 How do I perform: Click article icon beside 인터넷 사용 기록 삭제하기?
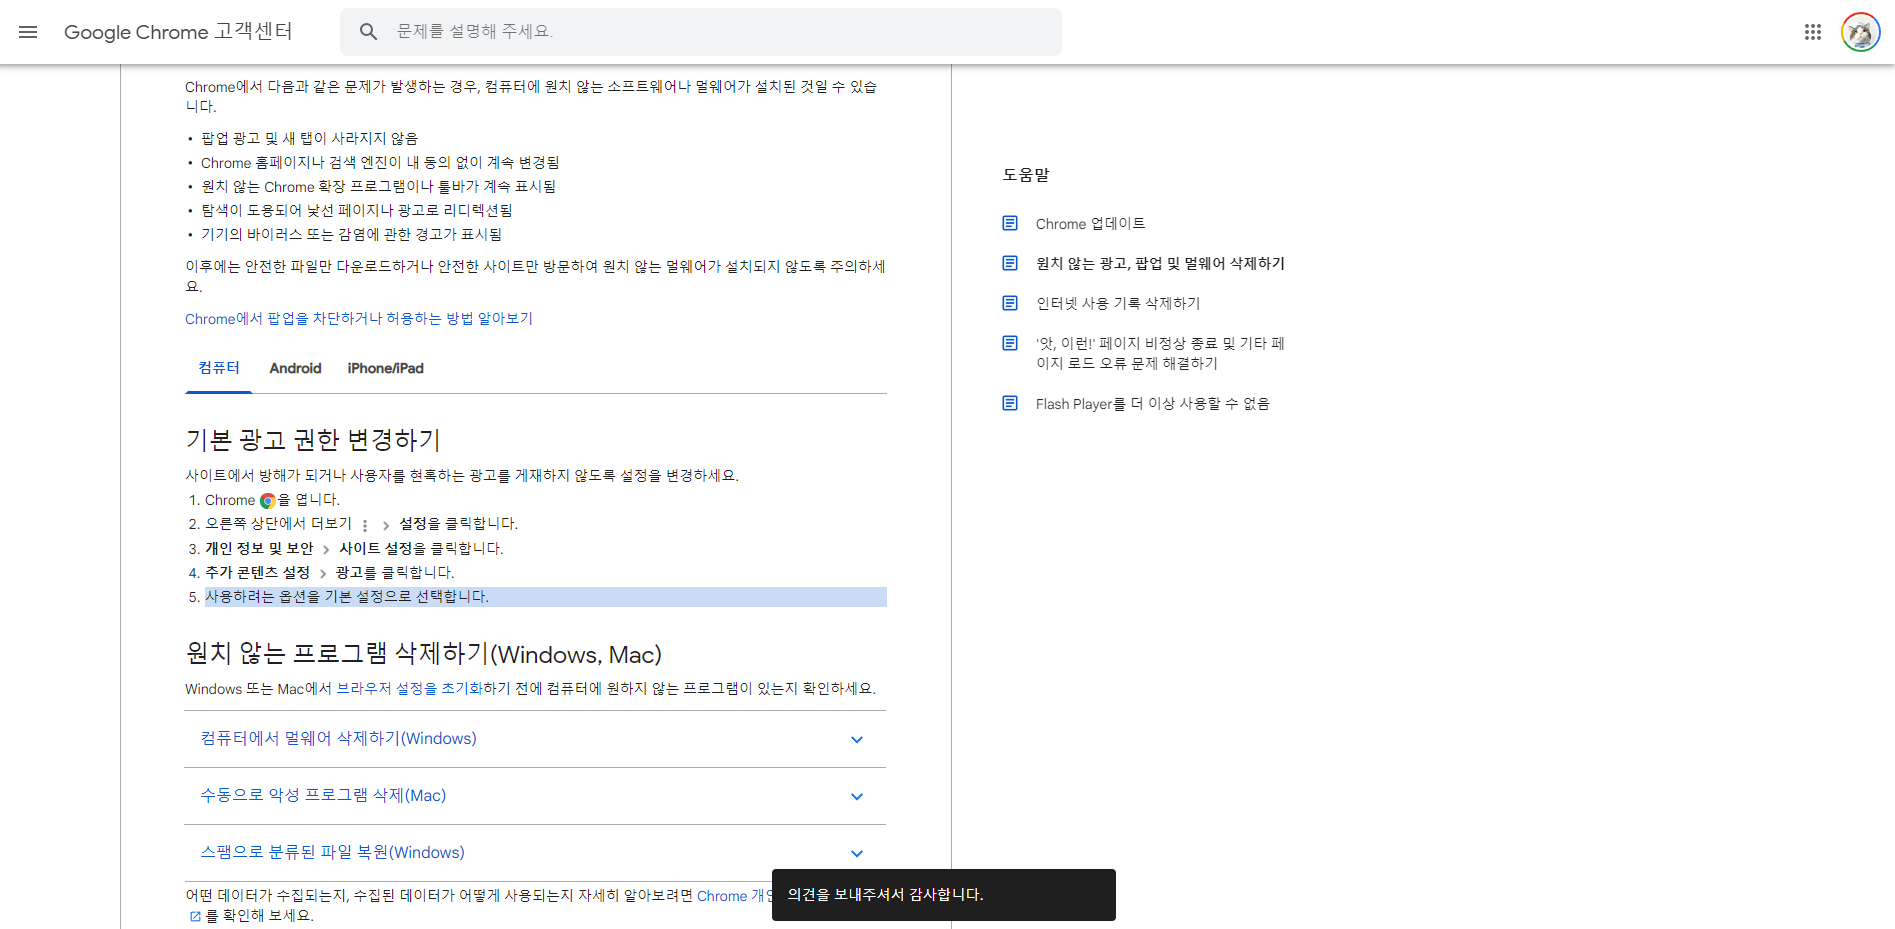tap(1010, 303)
